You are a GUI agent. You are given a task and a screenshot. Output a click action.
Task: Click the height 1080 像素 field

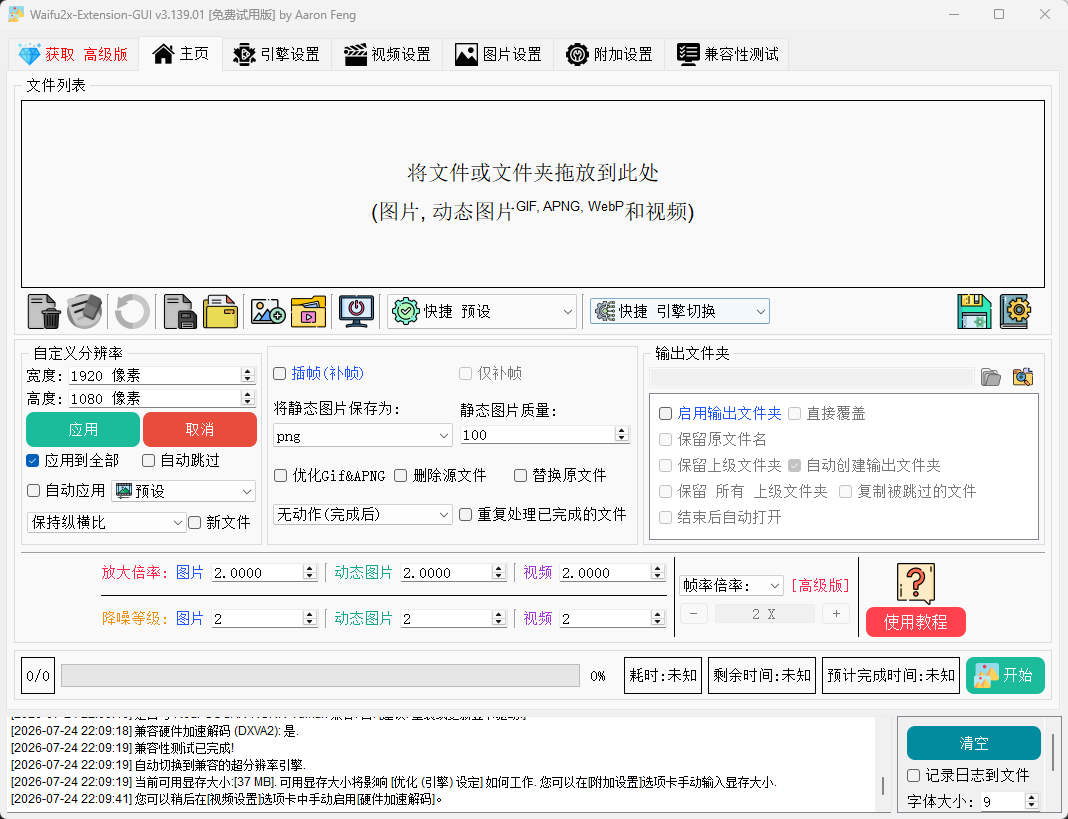161,398
